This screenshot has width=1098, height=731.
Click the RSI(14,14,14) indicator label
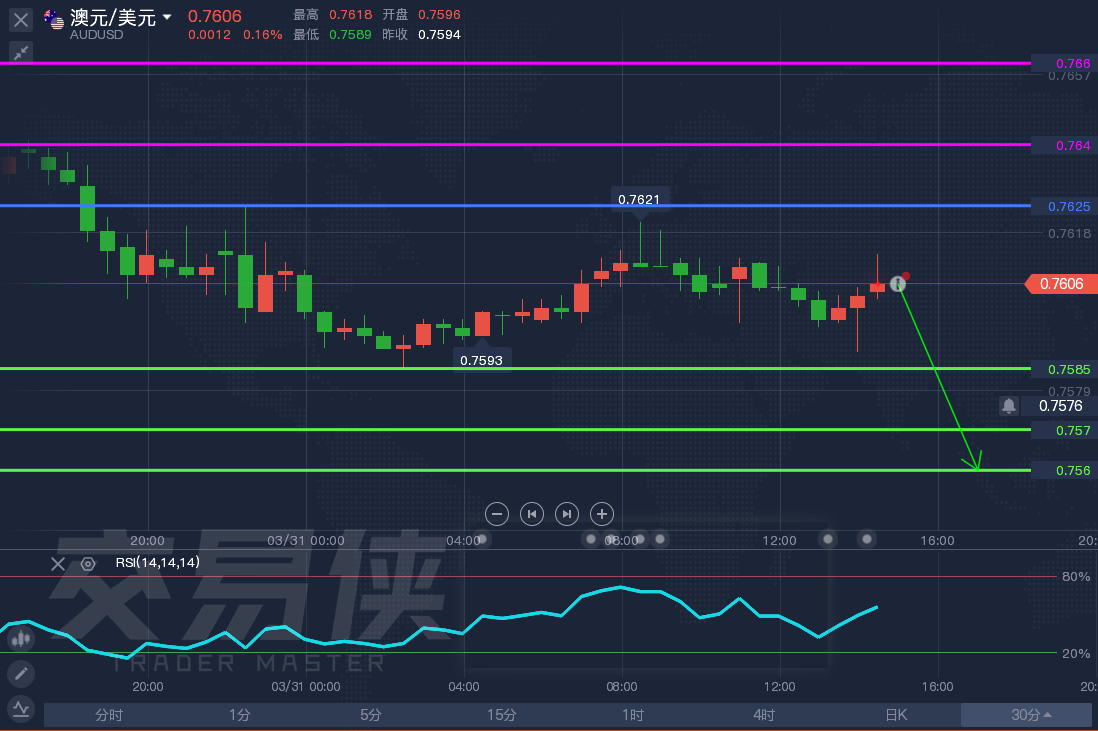158,562
